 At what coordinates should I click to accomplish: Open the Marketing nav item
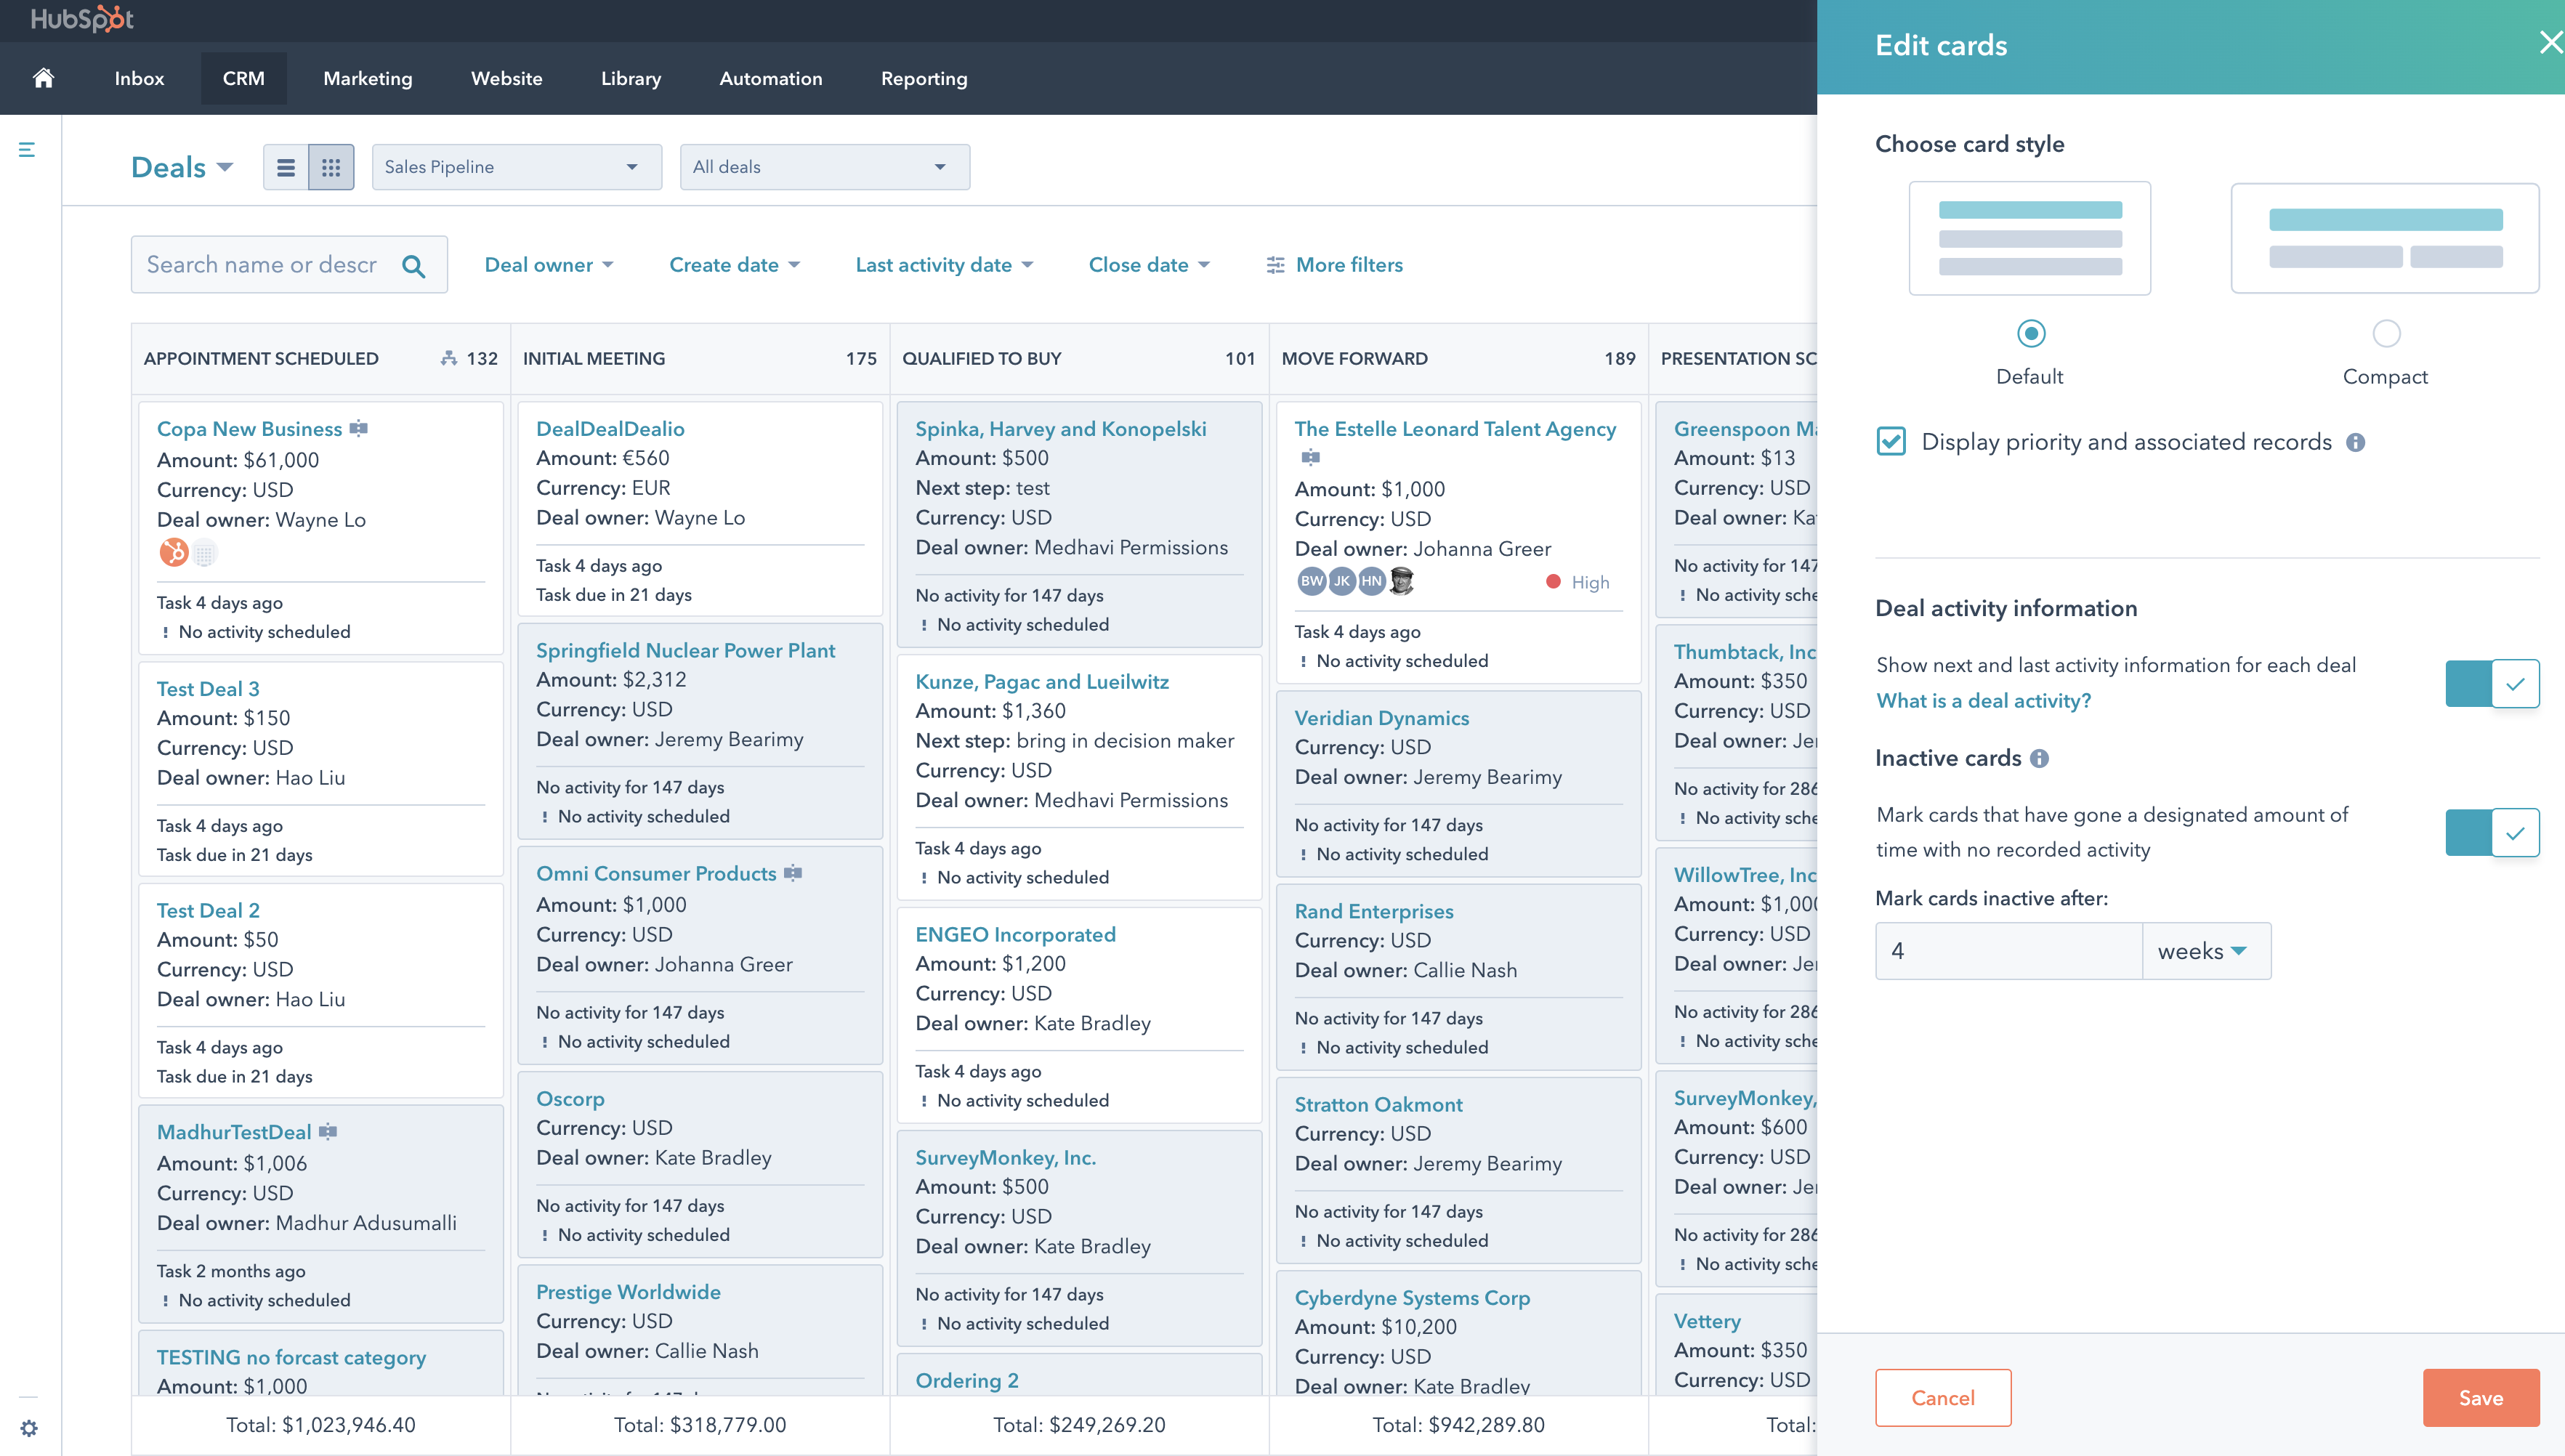pyautogui.click(x=368, y=78)
